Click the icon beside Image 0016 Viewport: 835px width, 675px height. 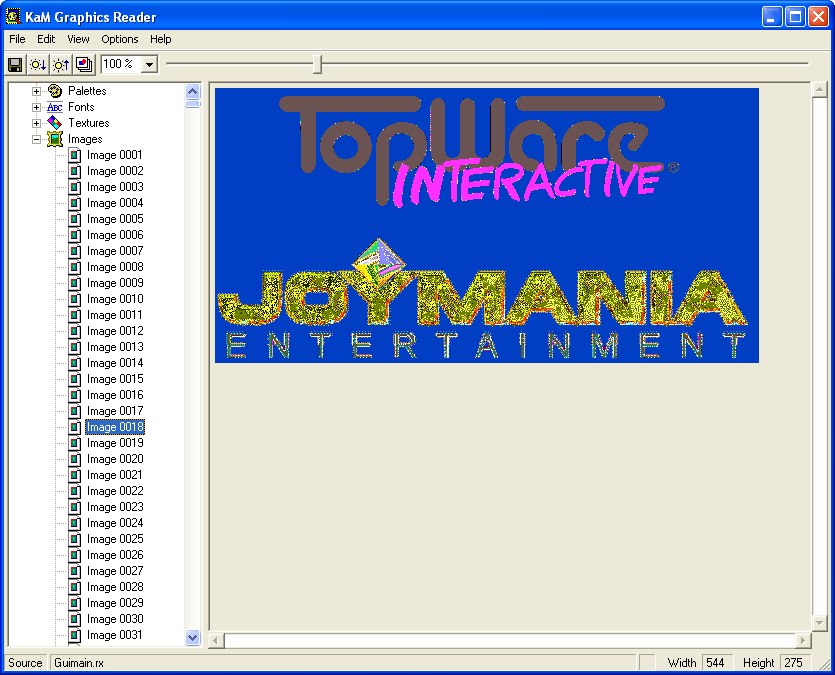75,395
